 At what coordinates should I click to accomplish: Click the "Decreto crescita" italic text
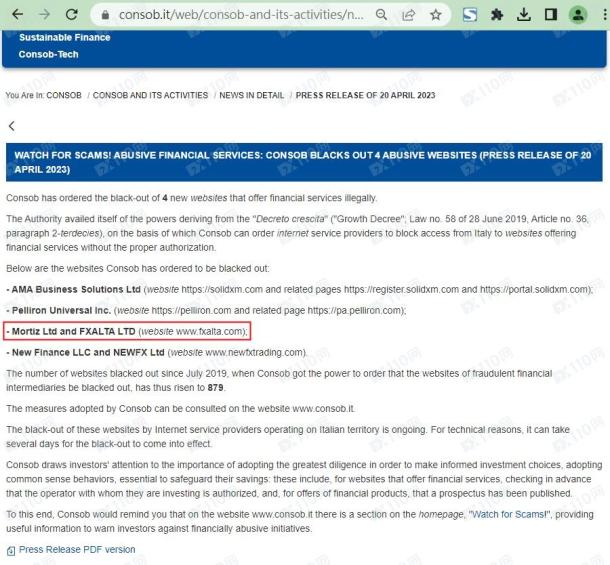(x=290, y=219)
